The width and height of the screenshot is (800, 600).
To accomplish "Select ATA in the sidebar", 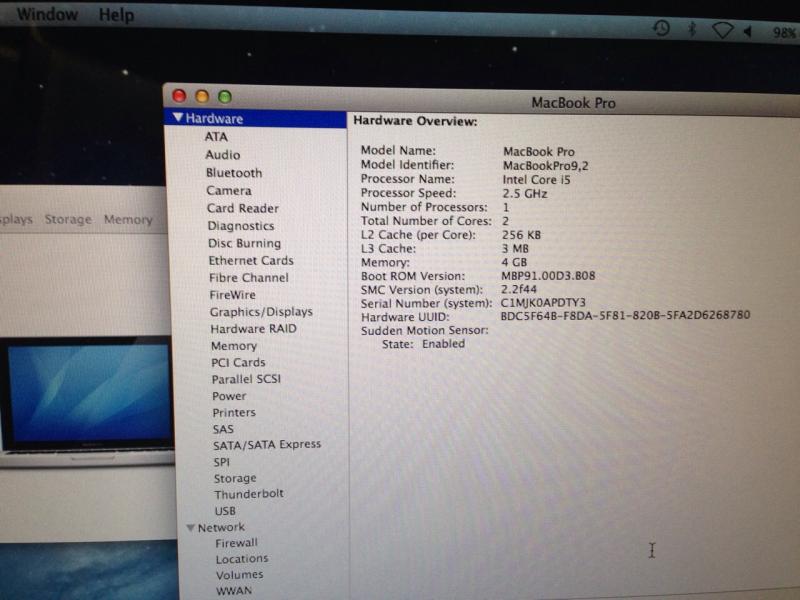I will pos(216,137).
